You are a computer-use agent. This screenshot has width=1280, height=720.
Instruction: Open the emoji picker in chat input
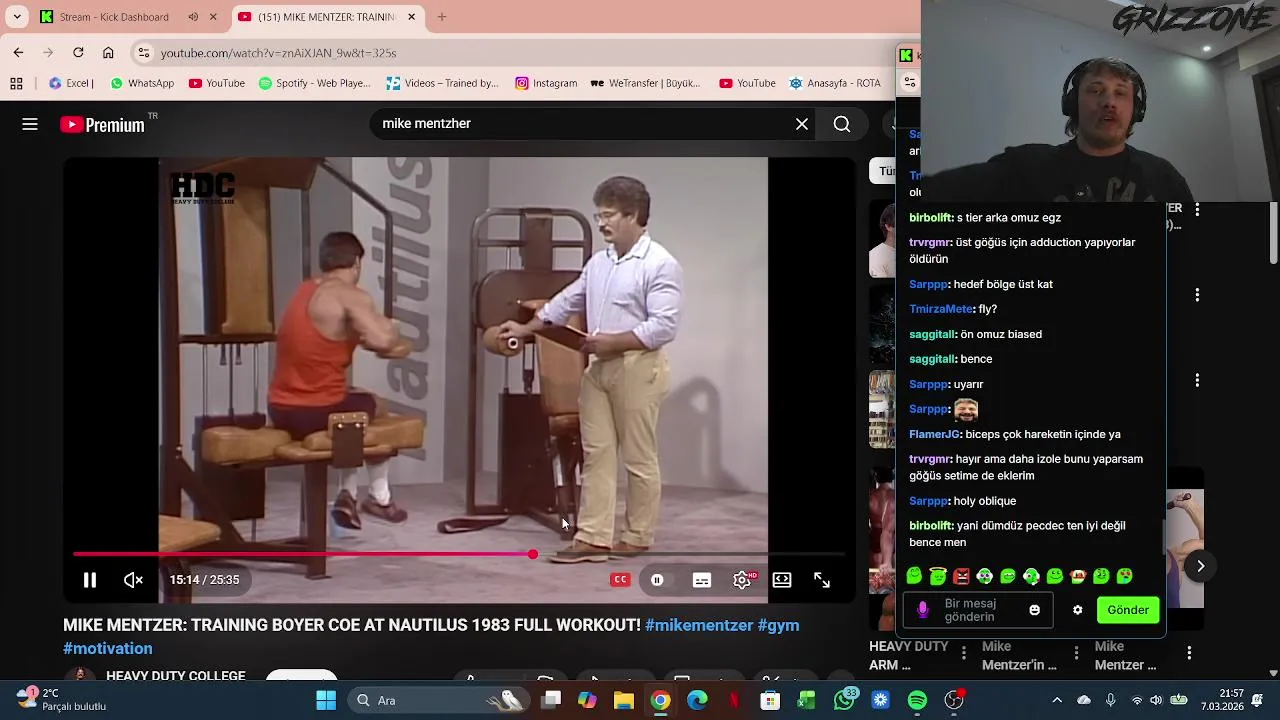[x=1035, y=610]
